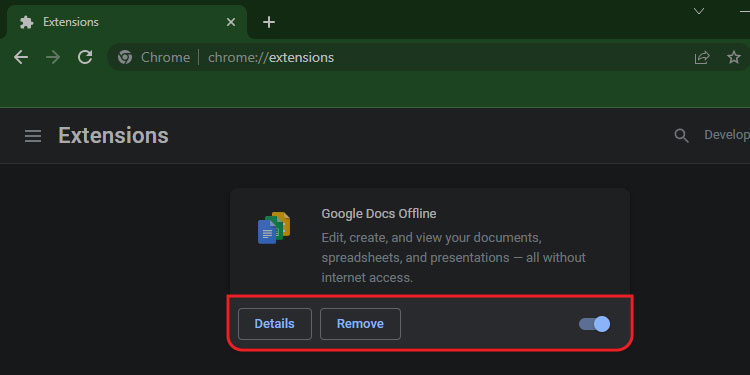Remove the Google Docs Offline extension
Viewport: 750px width, 375px height.
coord(360,324)
